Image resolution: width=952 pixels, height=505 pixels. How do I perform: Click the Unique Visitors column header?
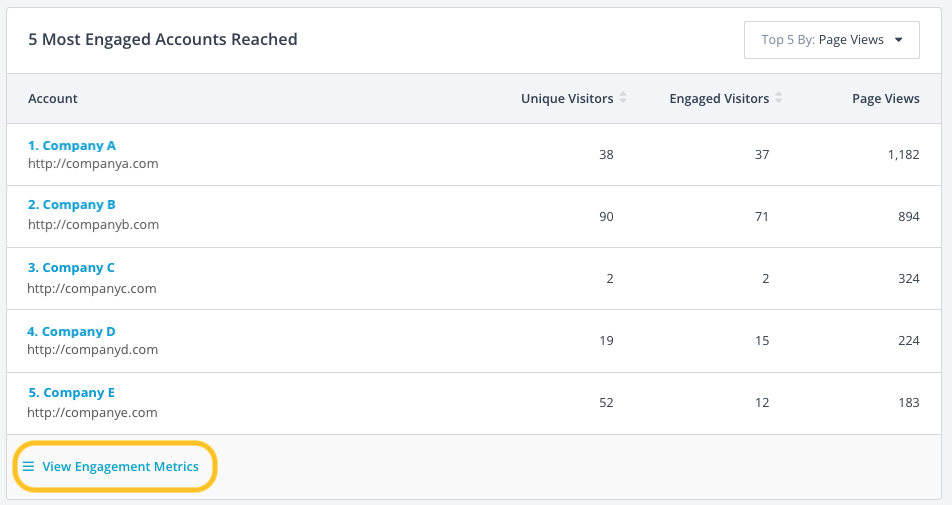coord(567,99)
